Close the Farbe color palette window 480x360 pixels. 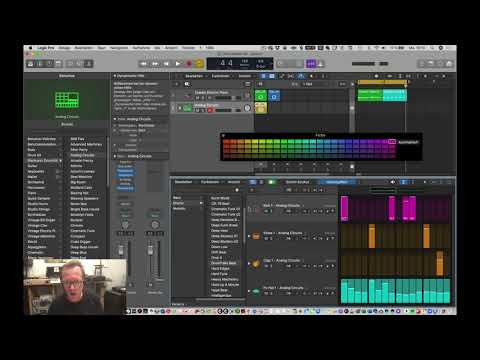pos(224,135)
